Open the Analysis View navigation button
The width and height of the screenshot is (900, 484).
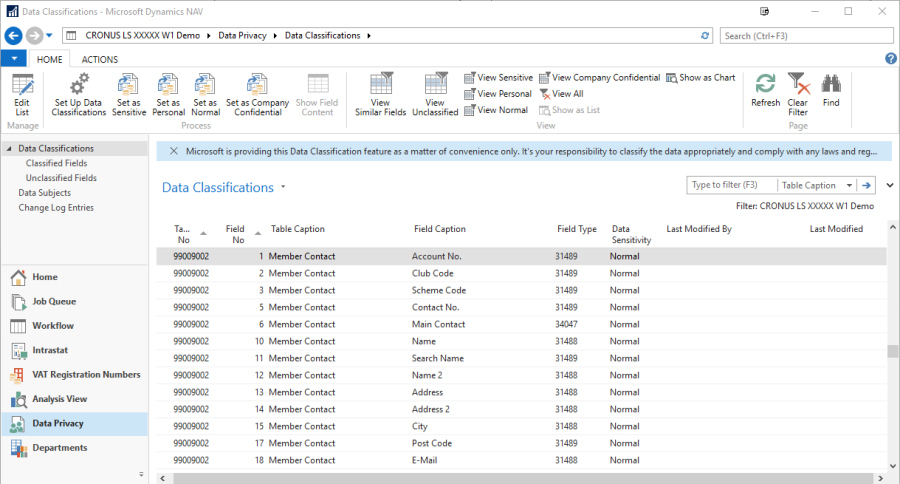tap(73, 399)
